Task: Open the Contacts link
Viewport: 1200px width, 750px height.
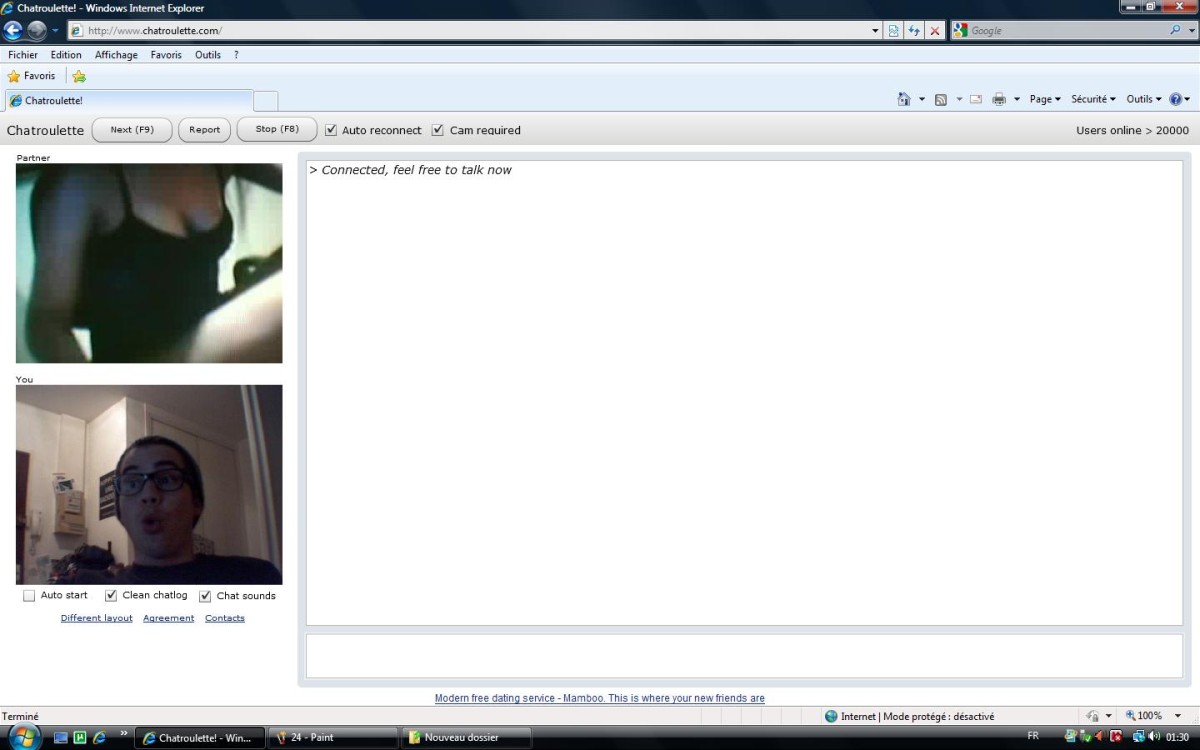Action: tap(225, 618)
